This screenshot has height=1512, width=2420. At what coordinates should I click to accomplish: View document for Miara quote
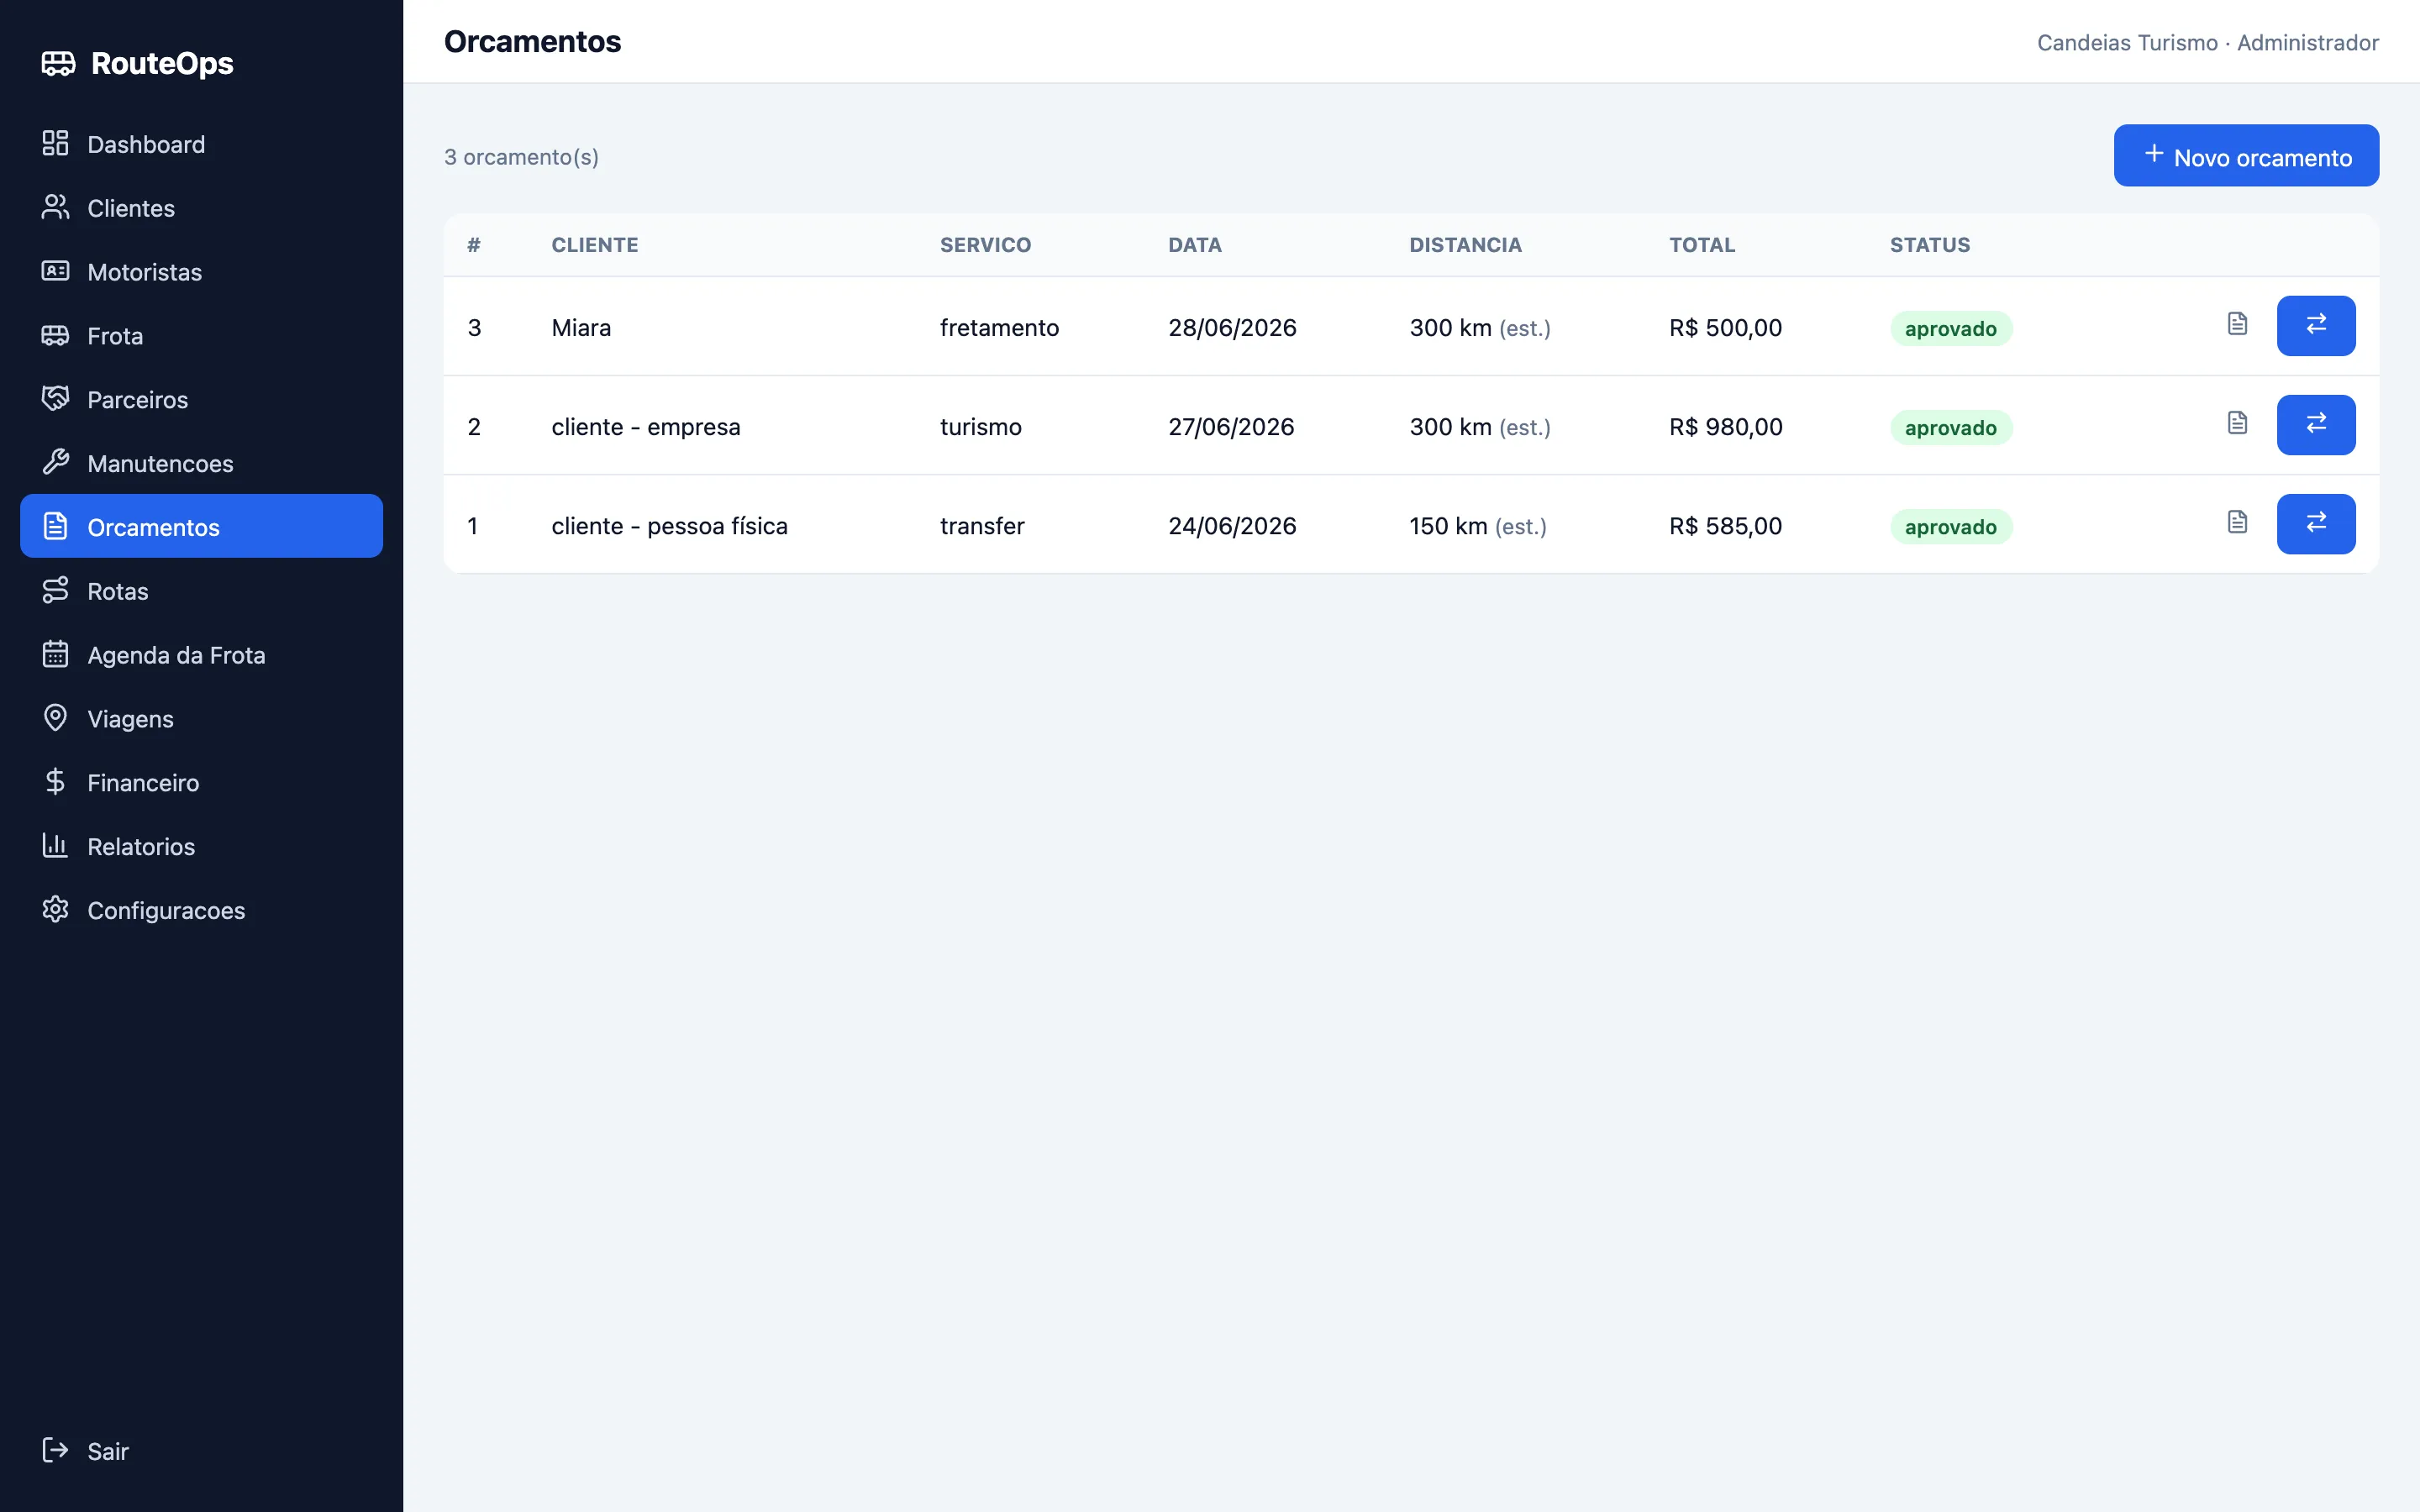pos(2237,324)
